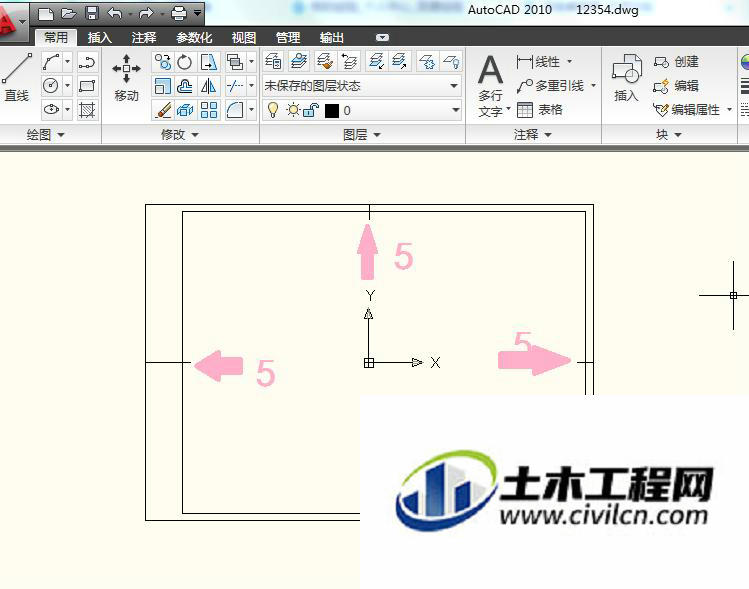749x589 pixels.
Task: Select the Fillet tool
Action: 235,110
